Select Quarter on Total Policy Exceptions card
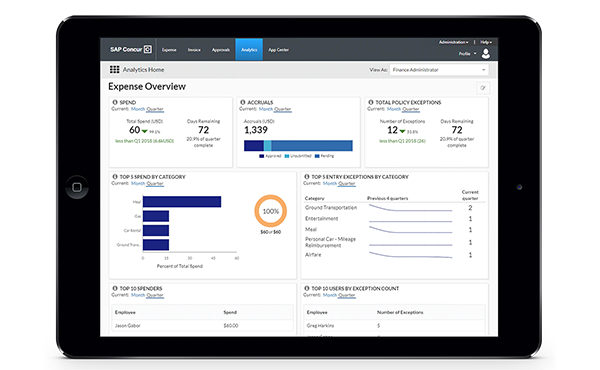 411,109
